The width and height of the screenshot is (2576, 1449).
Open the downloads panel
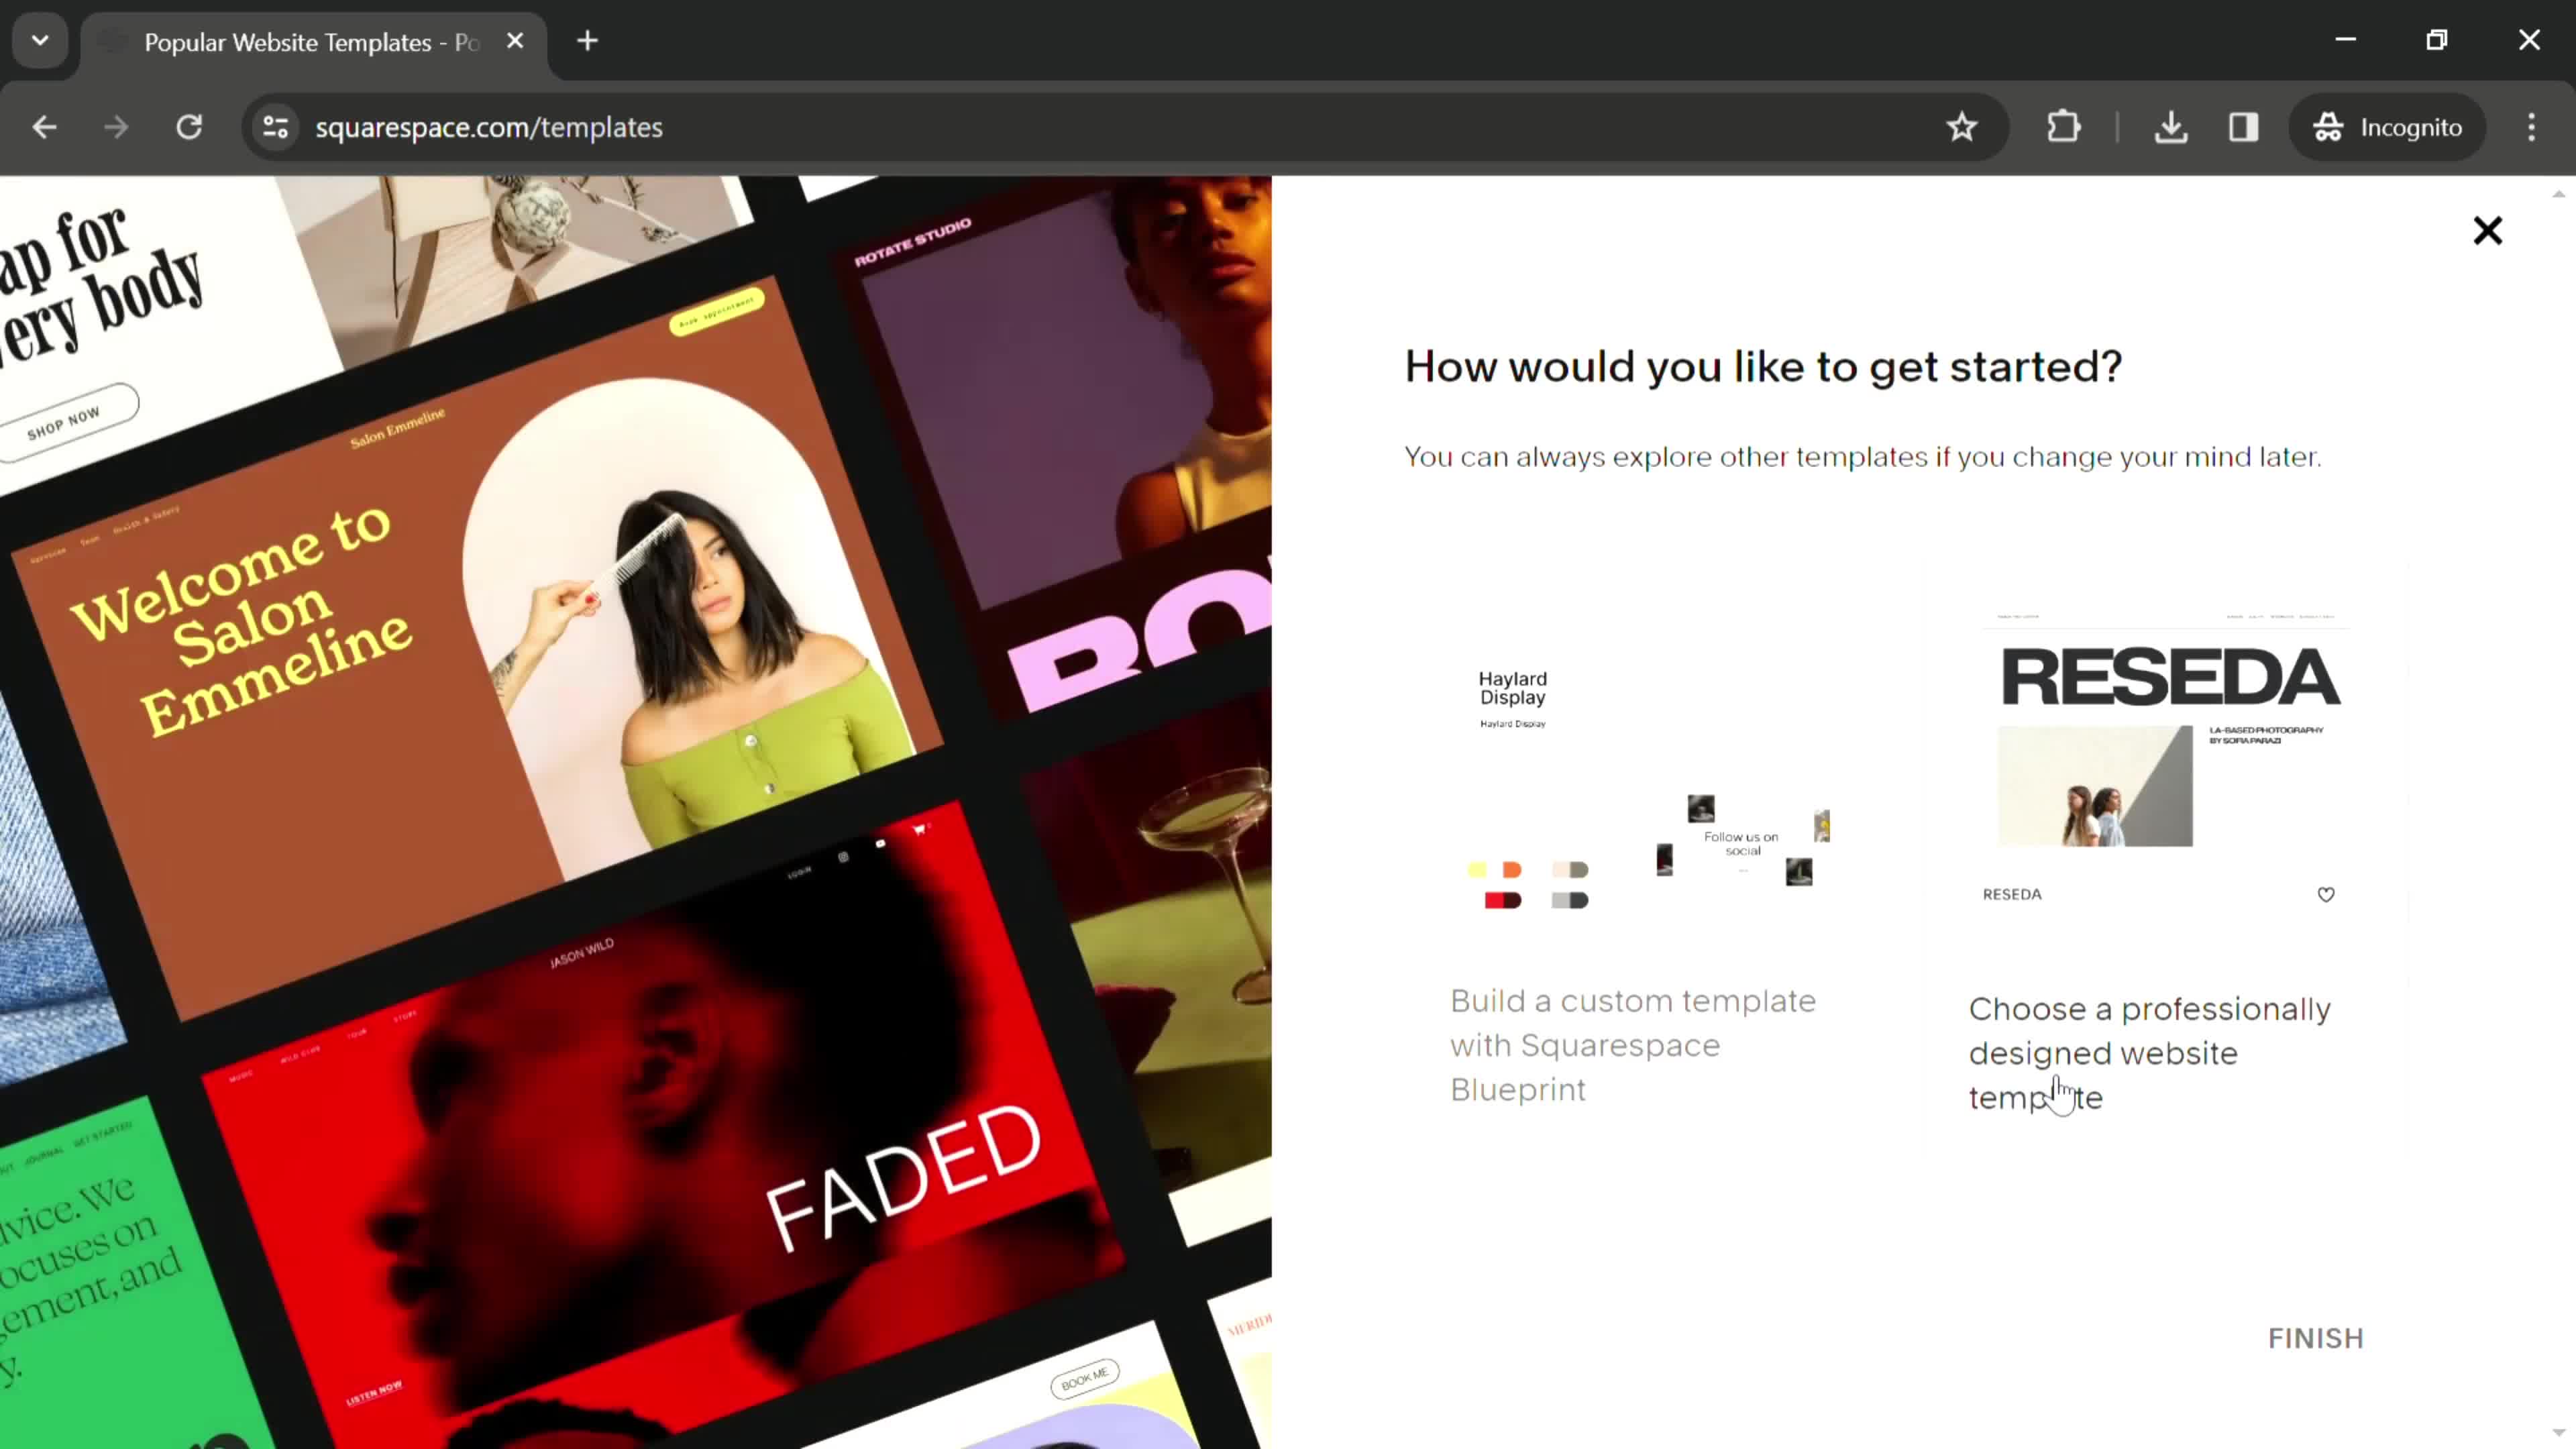tap(2171, 127)
